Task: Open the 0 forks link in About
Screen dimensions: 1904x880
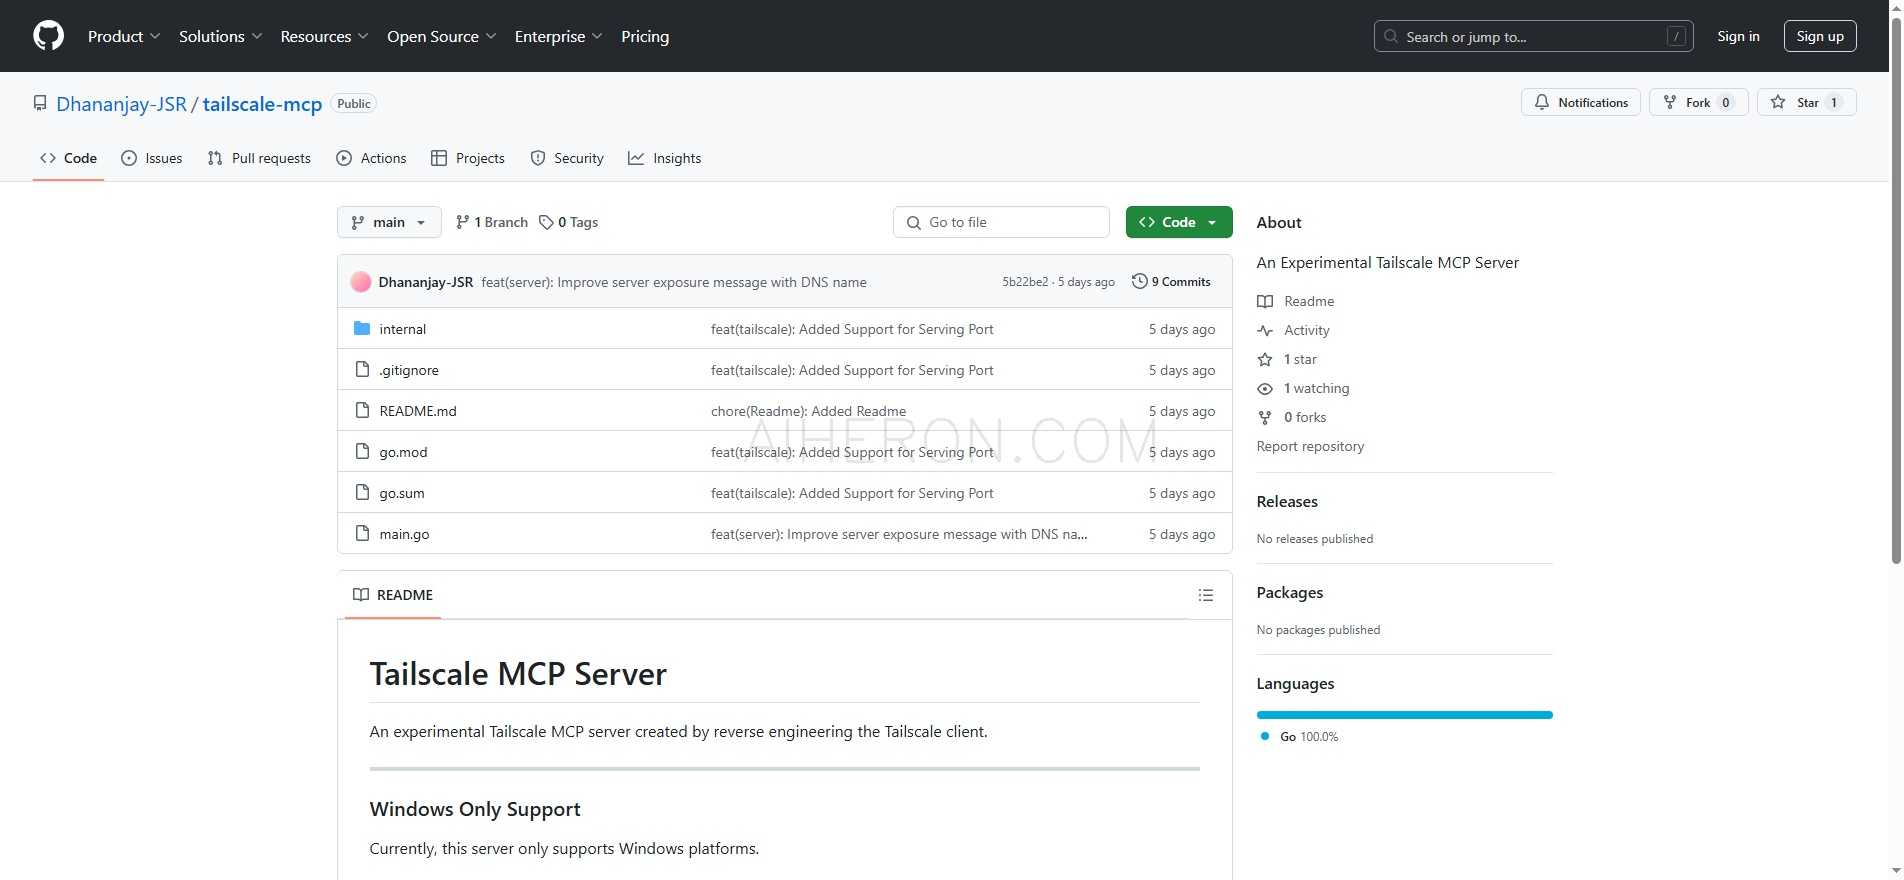Action: point(1304,417)
